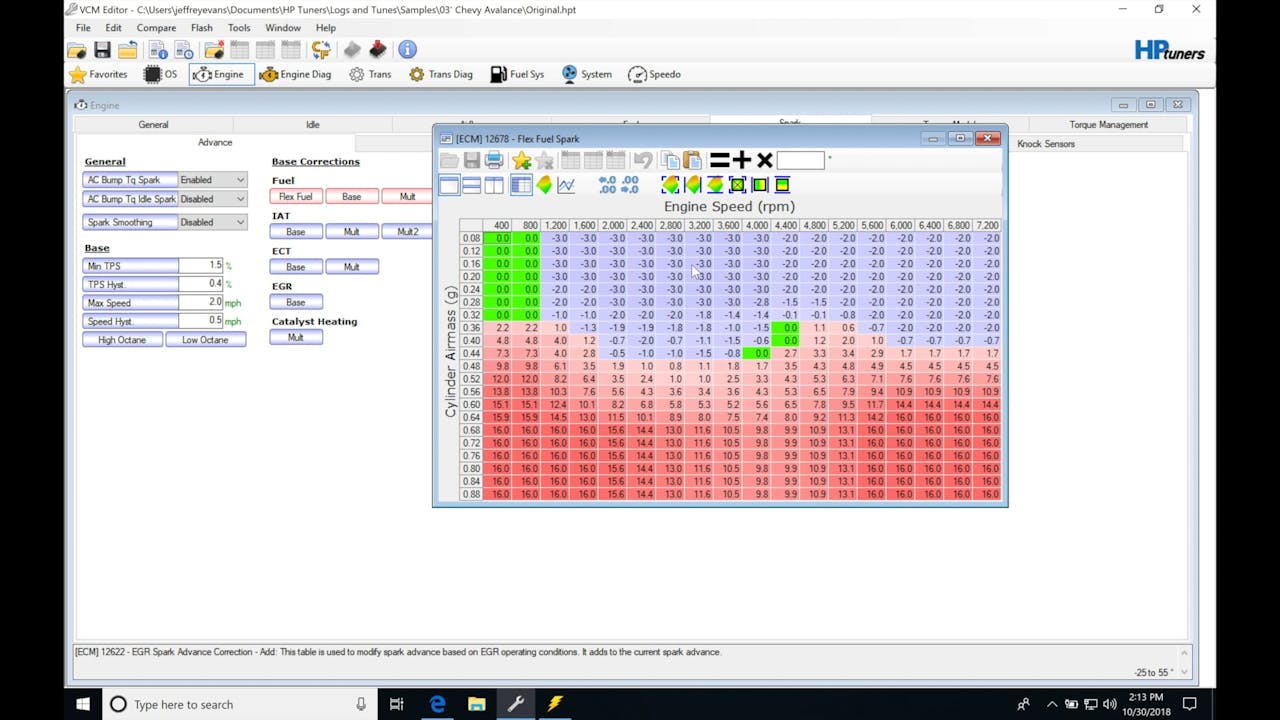Click the increase decimal places icon
1280x720 pixels.
point(607,185)
